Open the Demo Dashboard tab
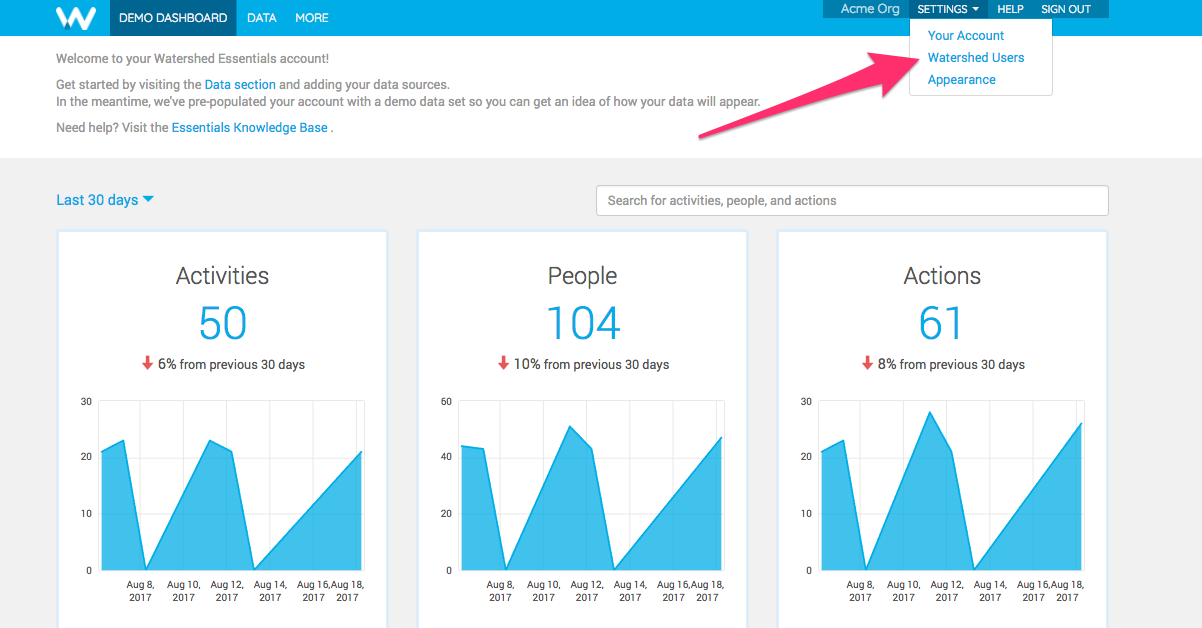 (x=173, y=18)
